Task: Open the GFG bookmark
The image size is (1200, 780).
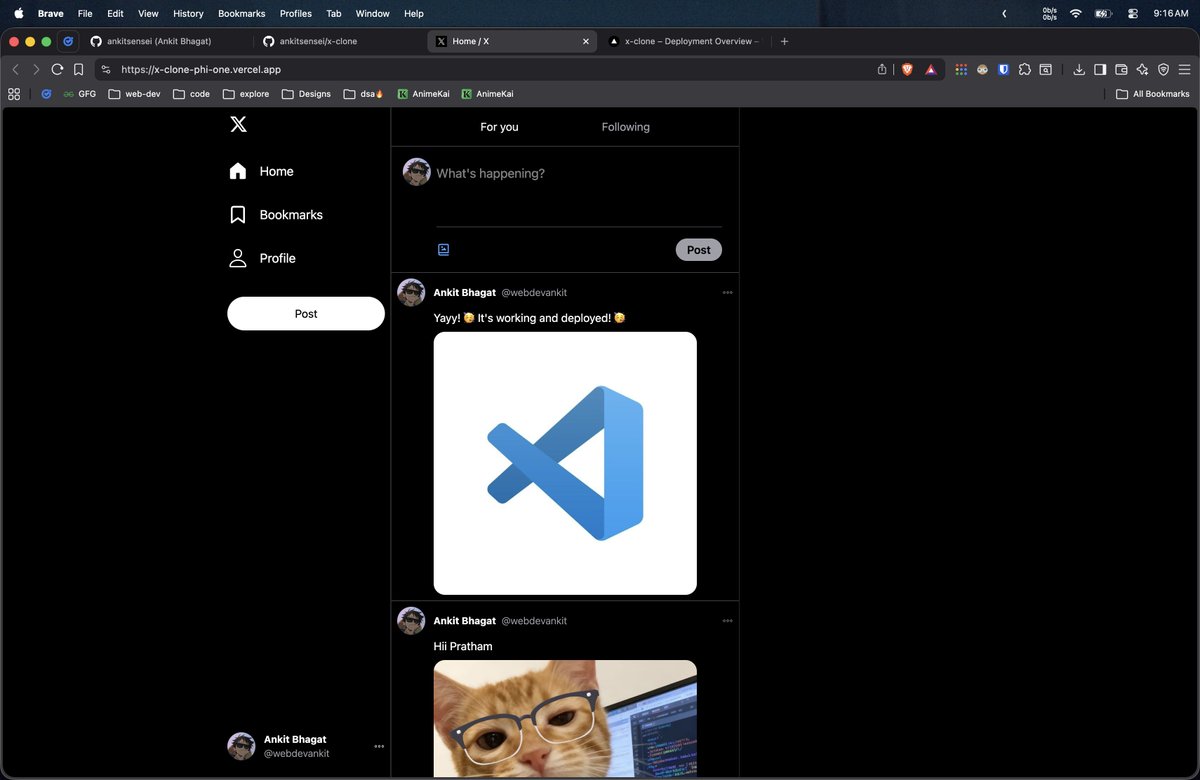Action: tap(80, 94)
